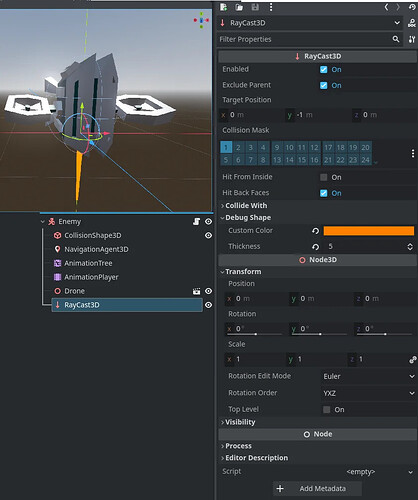Toggle the scale link lock icon

(412, 360)
